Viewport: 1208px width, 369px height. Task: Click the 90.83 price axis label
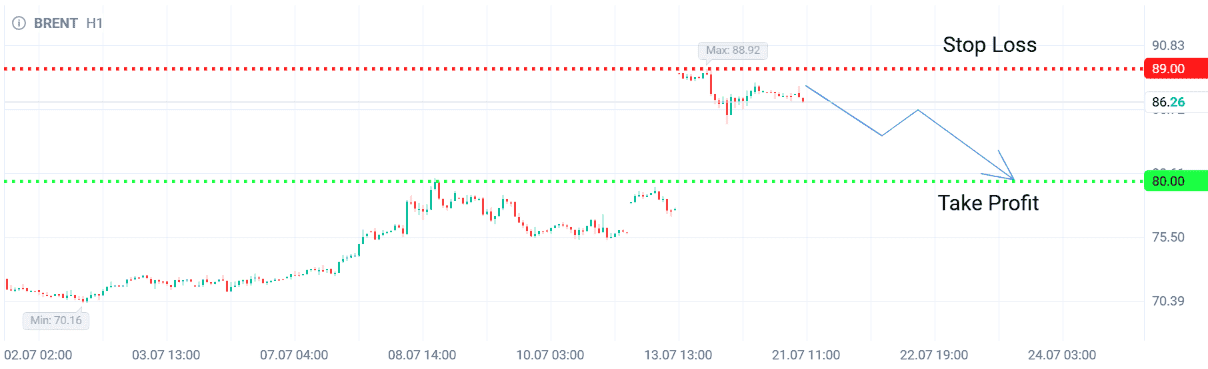pyautogui.click(x=1168, y=45)
